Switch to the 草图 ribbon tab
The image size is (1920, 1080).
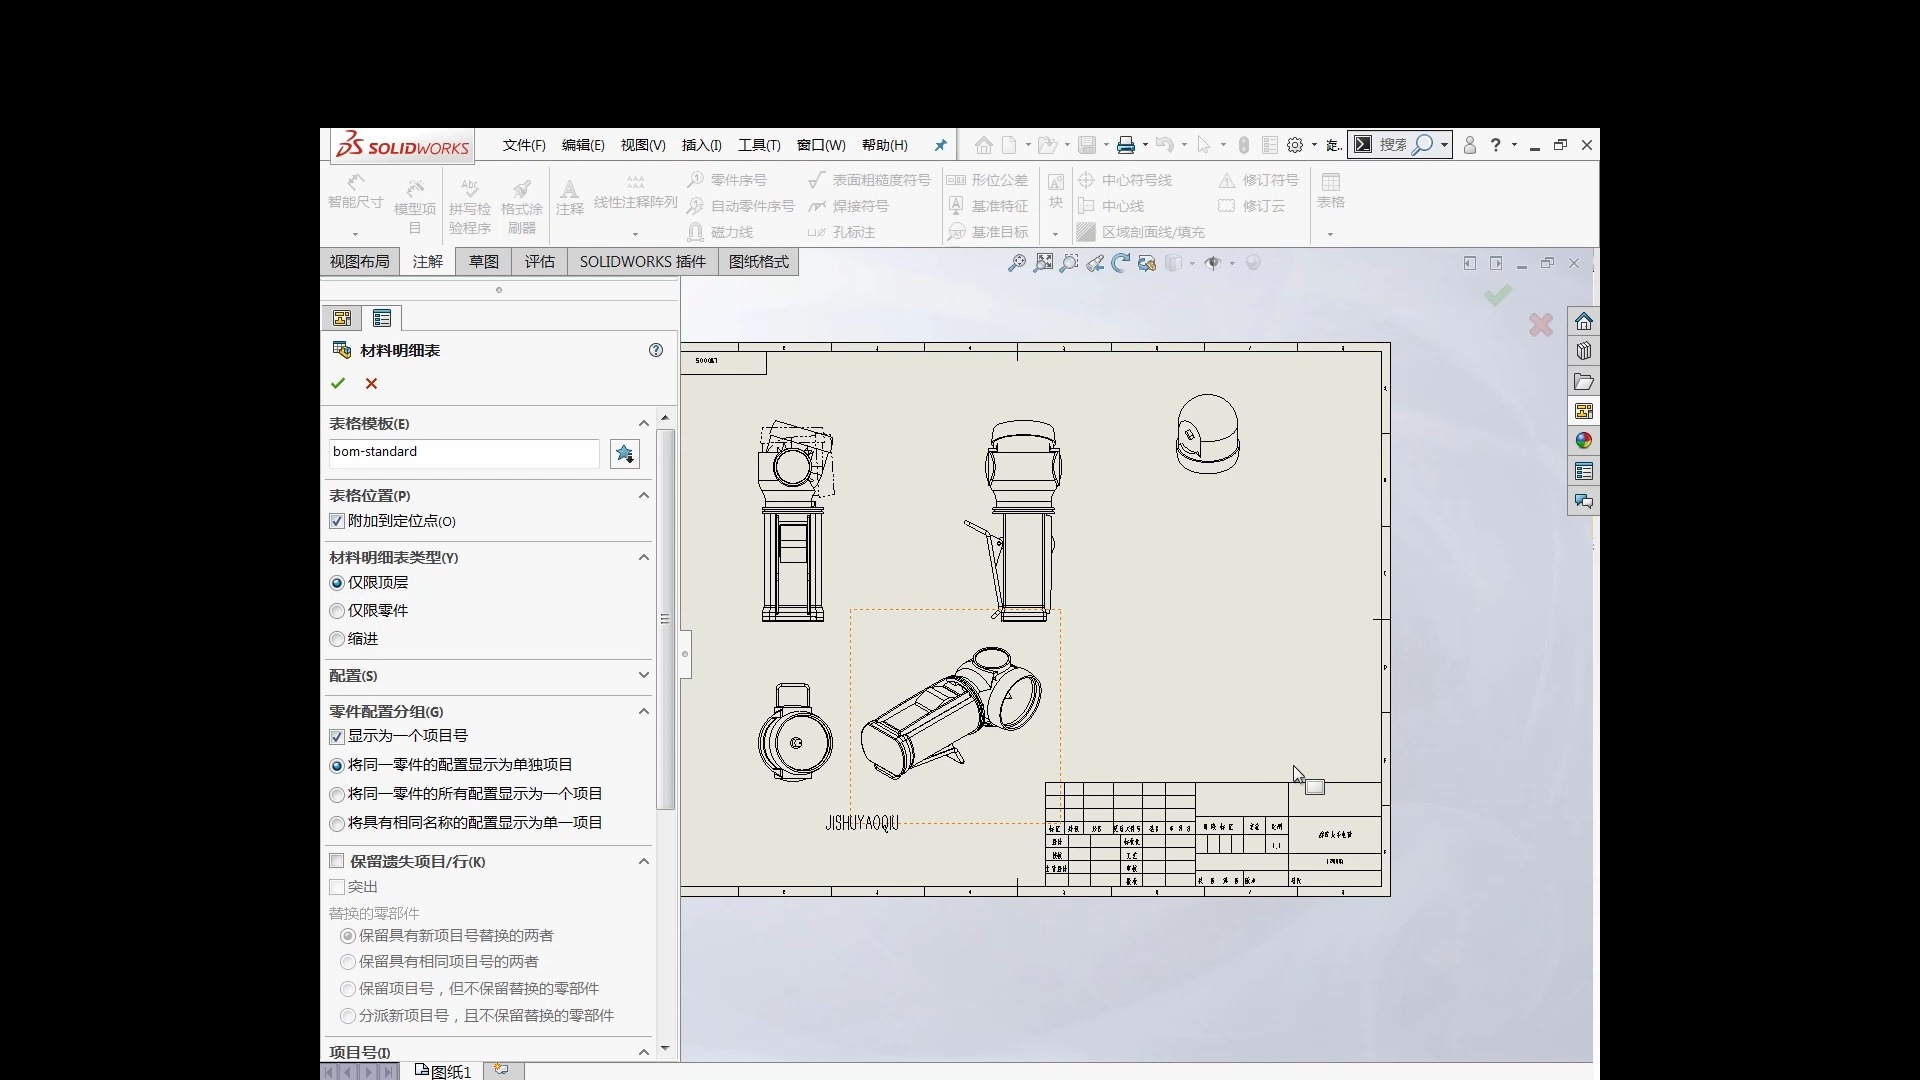(x=483, y=262)
